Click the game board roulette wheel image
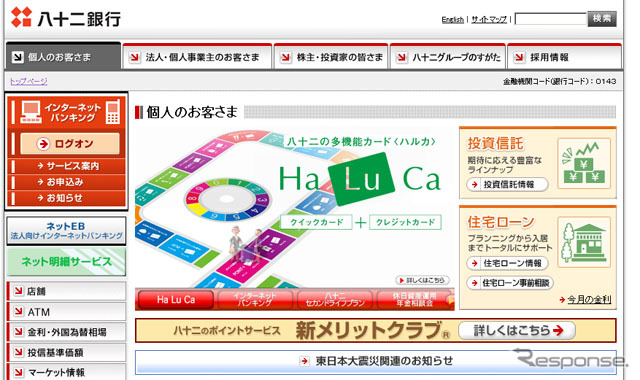The height and width of the screenshot is (380, 640). click(x=227, y=200)
